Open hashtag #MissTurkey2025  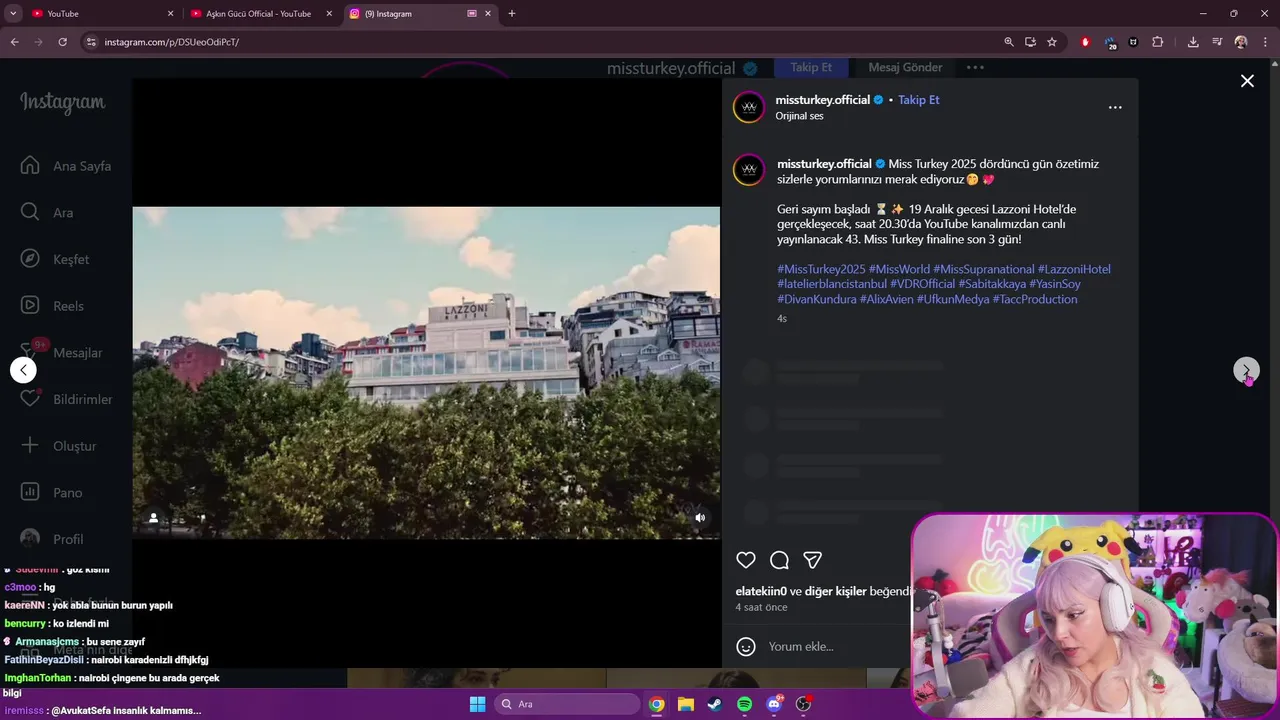point(821,269)
